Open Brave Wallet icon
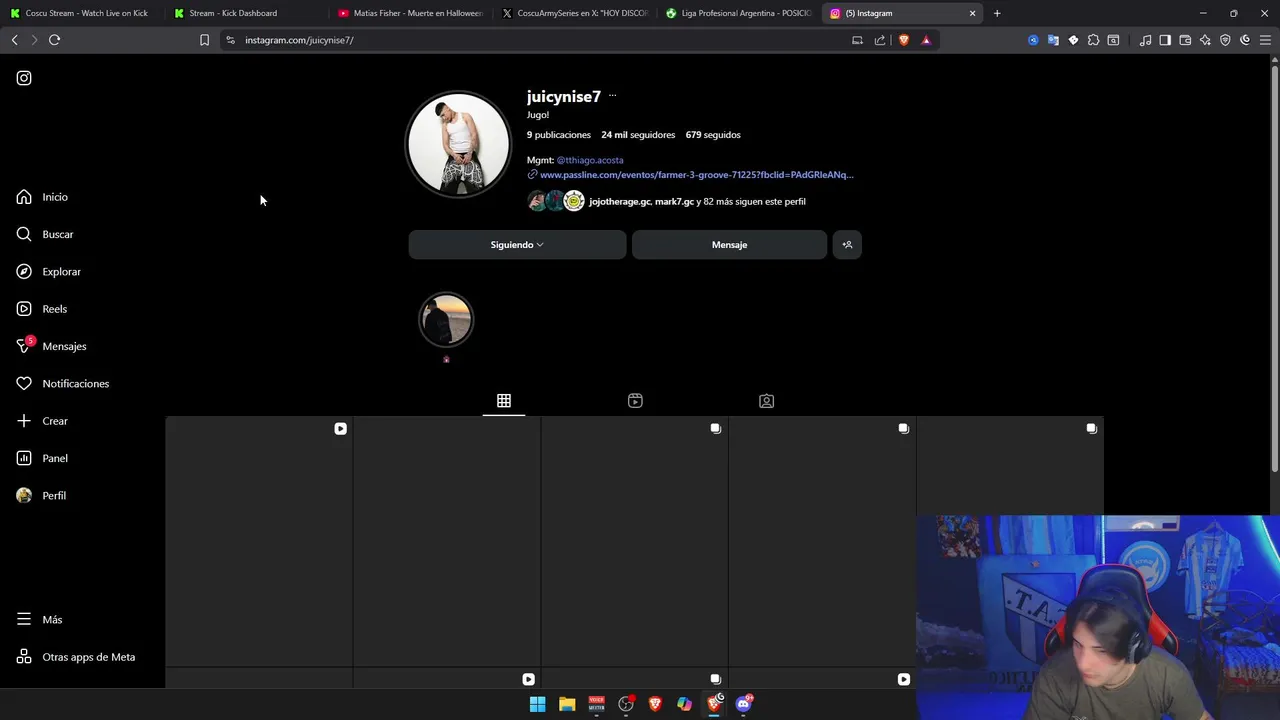This screenshot has width=1280, height=720. click(x=1185, y=40)
